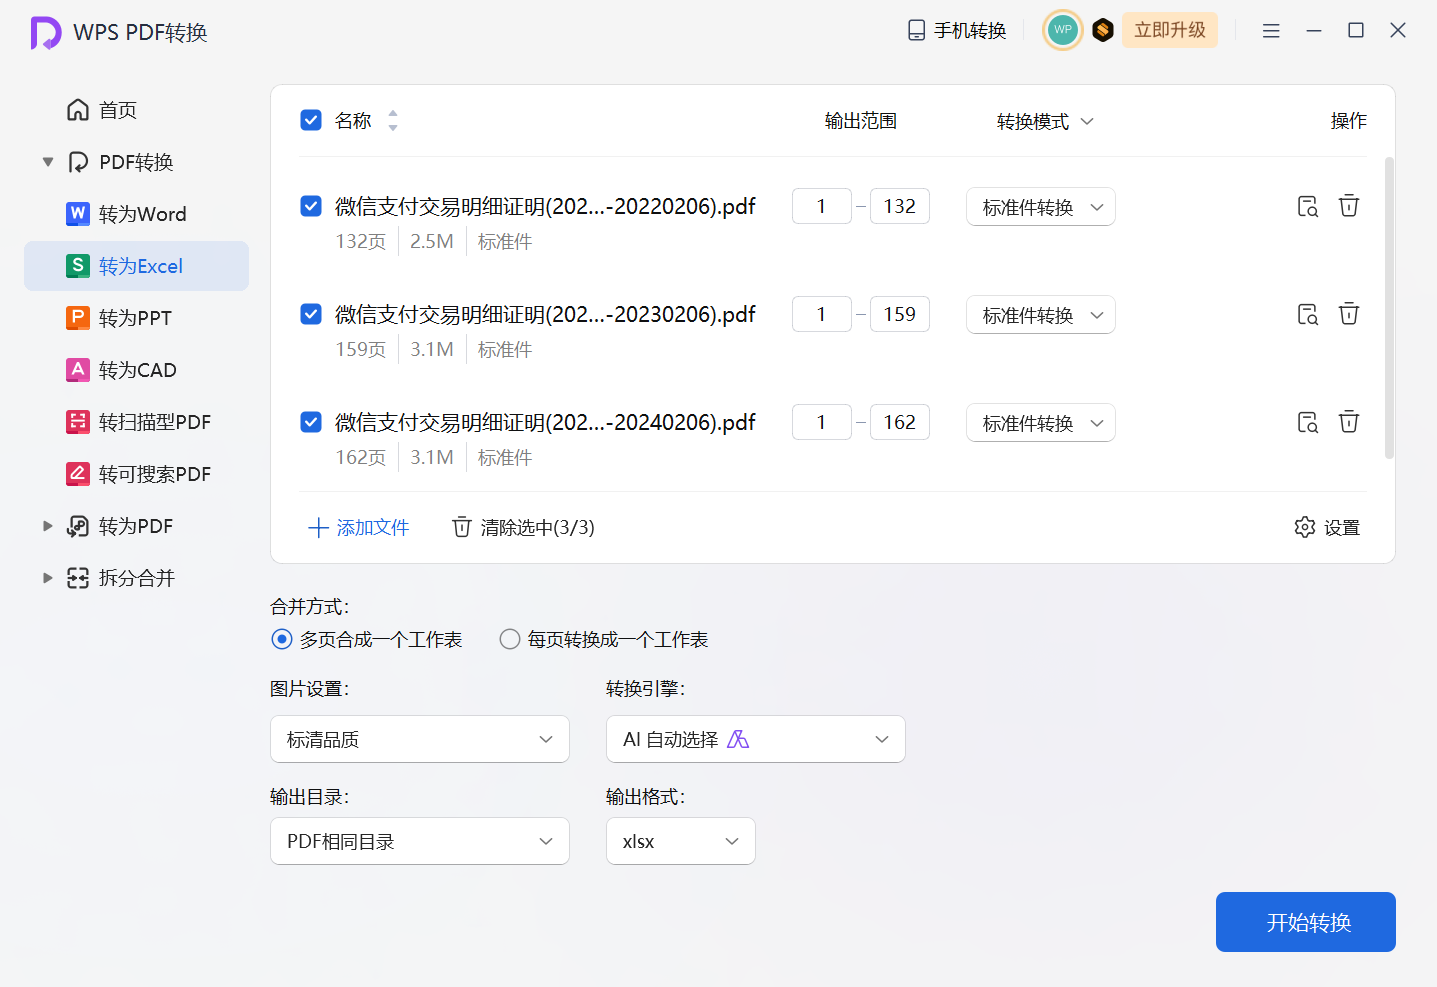This screenshot has width=1437, height=987.
Task: Switch to 转为Word in the sidebar
Action: point(142,214)
